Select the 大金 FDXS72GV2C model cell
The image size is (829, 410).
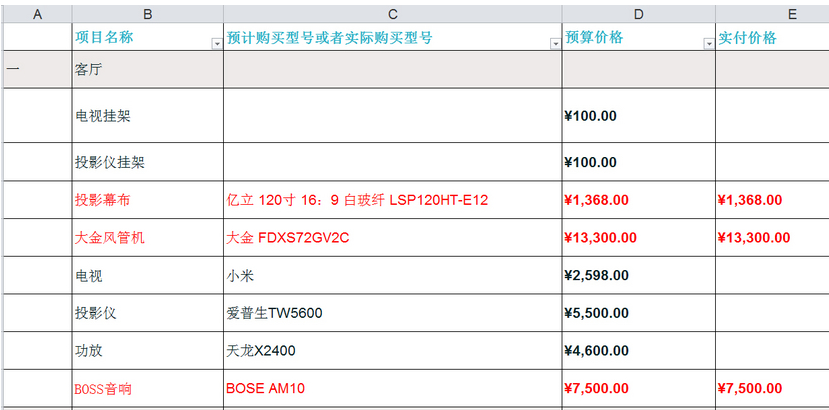click(393, 238)
